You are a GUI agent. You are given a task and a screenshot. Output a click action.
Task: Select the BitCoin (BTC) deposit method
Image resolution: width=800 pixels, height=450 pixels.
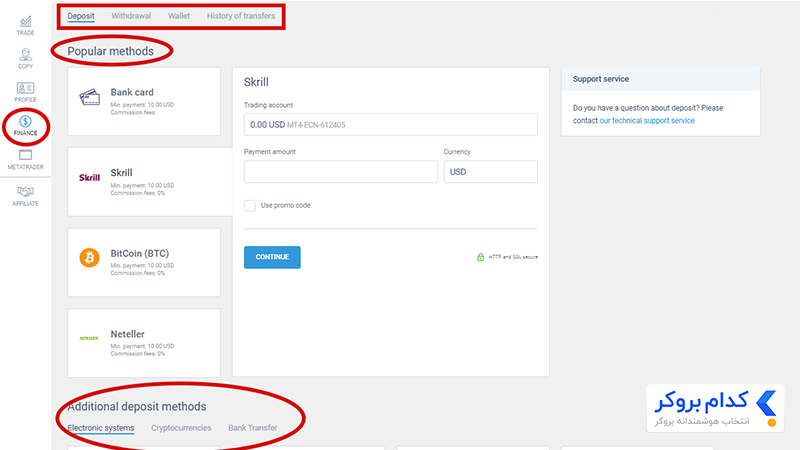tap(144, 262)
